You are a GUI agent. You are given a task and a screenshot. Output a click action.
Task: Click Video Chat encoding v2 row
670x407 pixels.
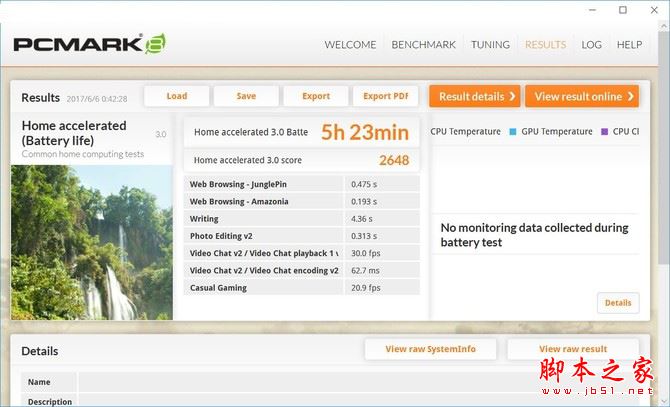[x=302, y=270]
